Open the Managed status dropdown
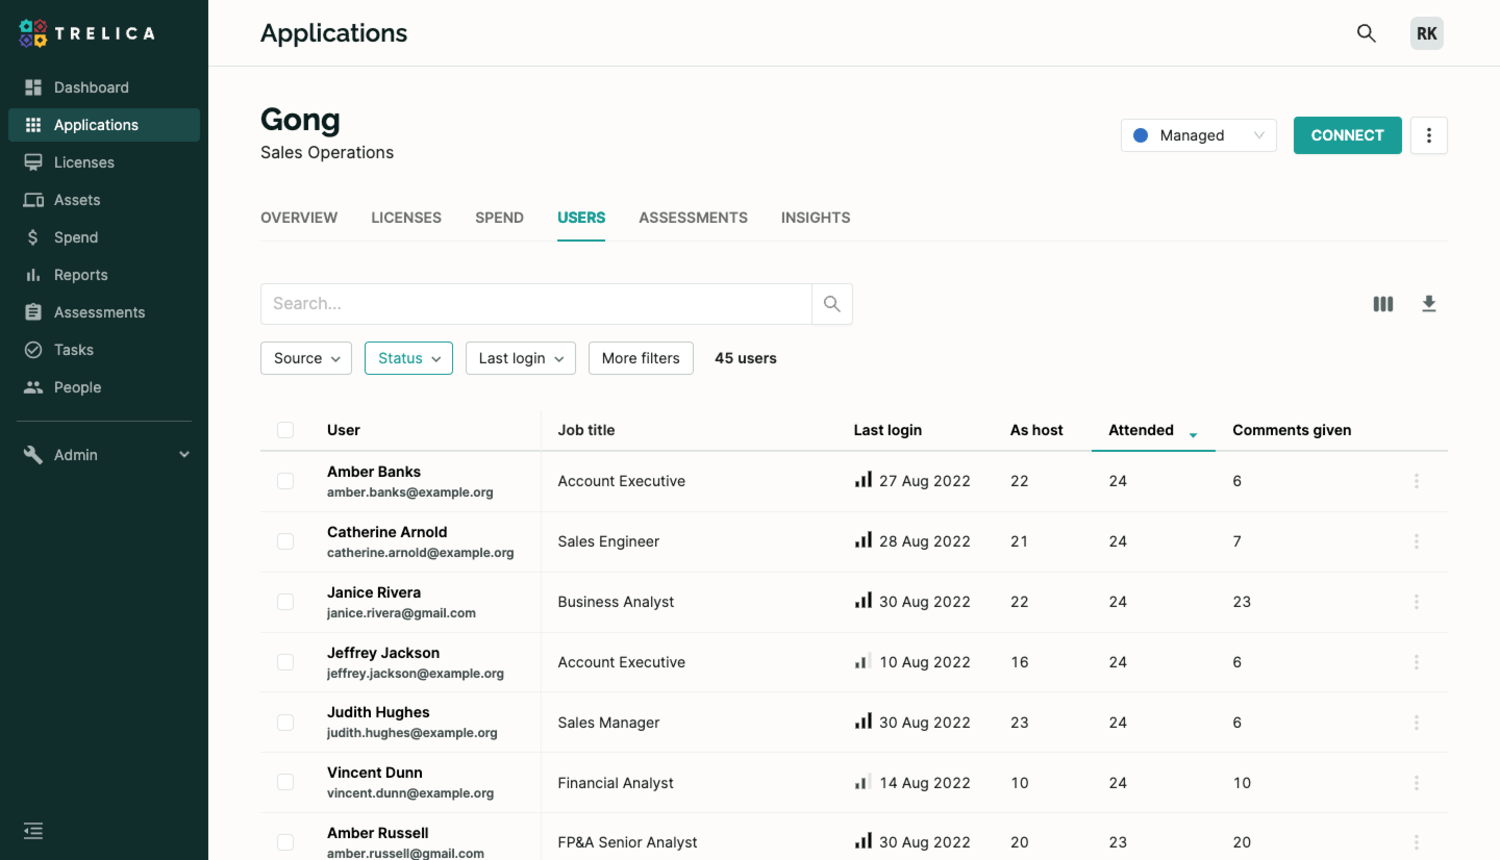This screenshot has height=860, width=1500. pyautogui.click(x=1198, y=135)
